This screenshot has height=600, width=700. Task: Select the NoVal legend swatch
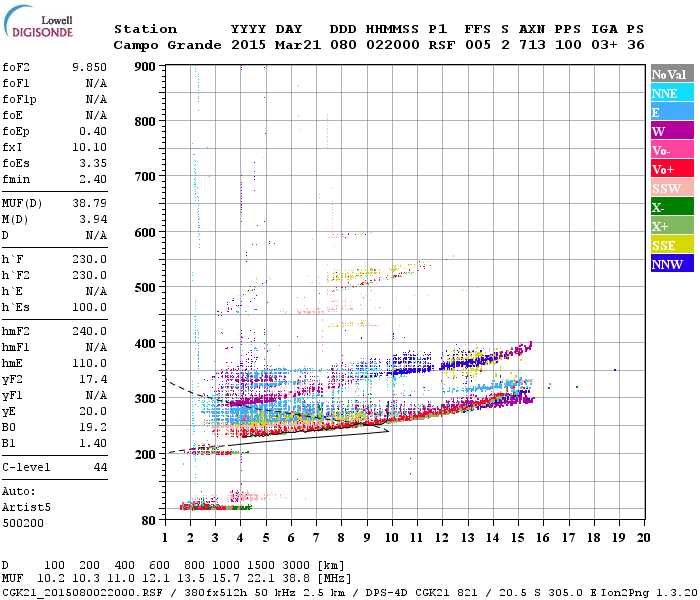672,74
